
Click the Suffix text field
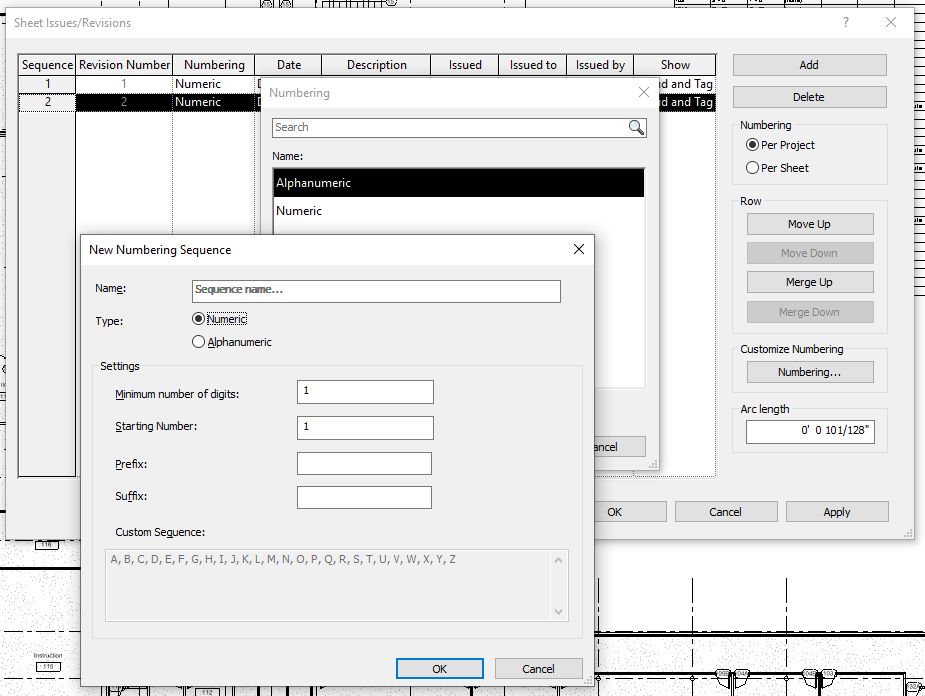[364, 497]
